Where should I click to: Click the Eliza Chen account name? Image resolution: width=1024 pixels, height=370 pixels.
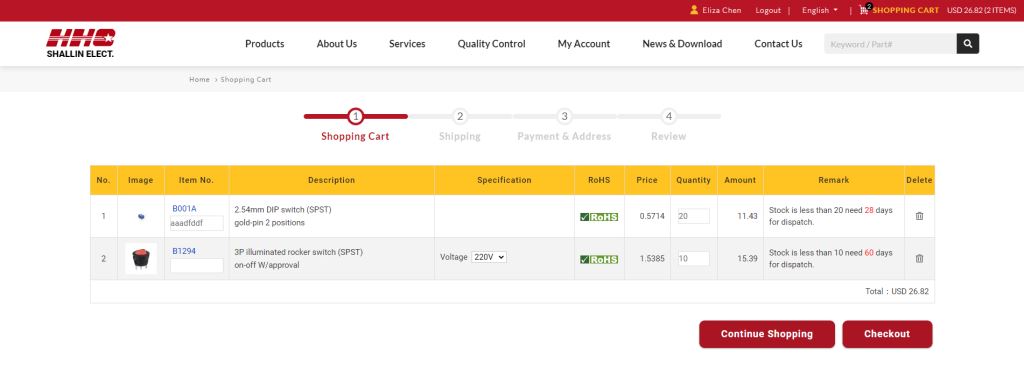click(x=722, y=10)
